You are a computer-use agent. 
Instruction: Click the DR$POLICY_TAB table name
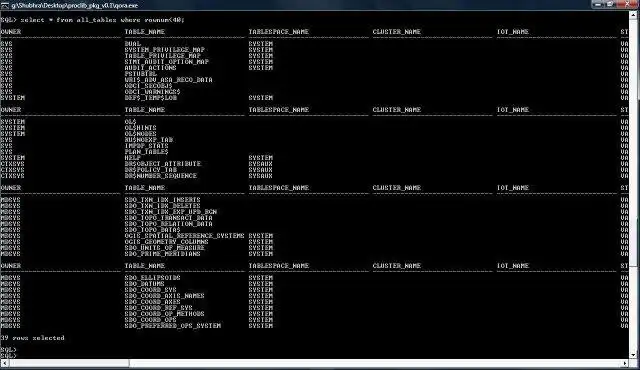click(x=151, y=170)
